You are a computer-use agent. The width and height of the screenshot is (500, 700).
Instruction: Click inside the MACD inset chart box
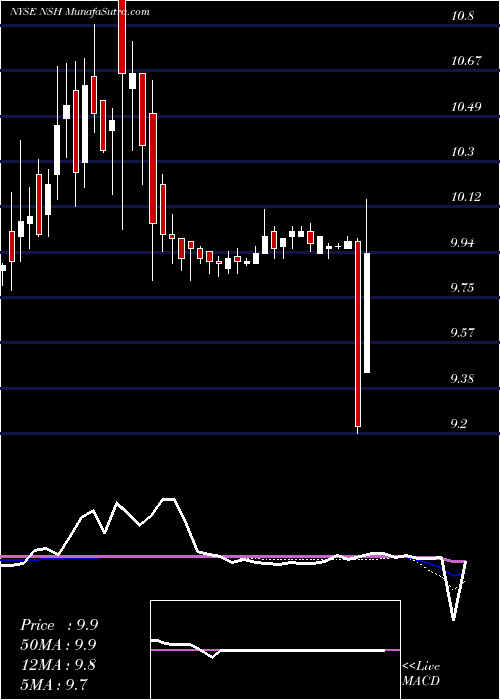(275, 650)
